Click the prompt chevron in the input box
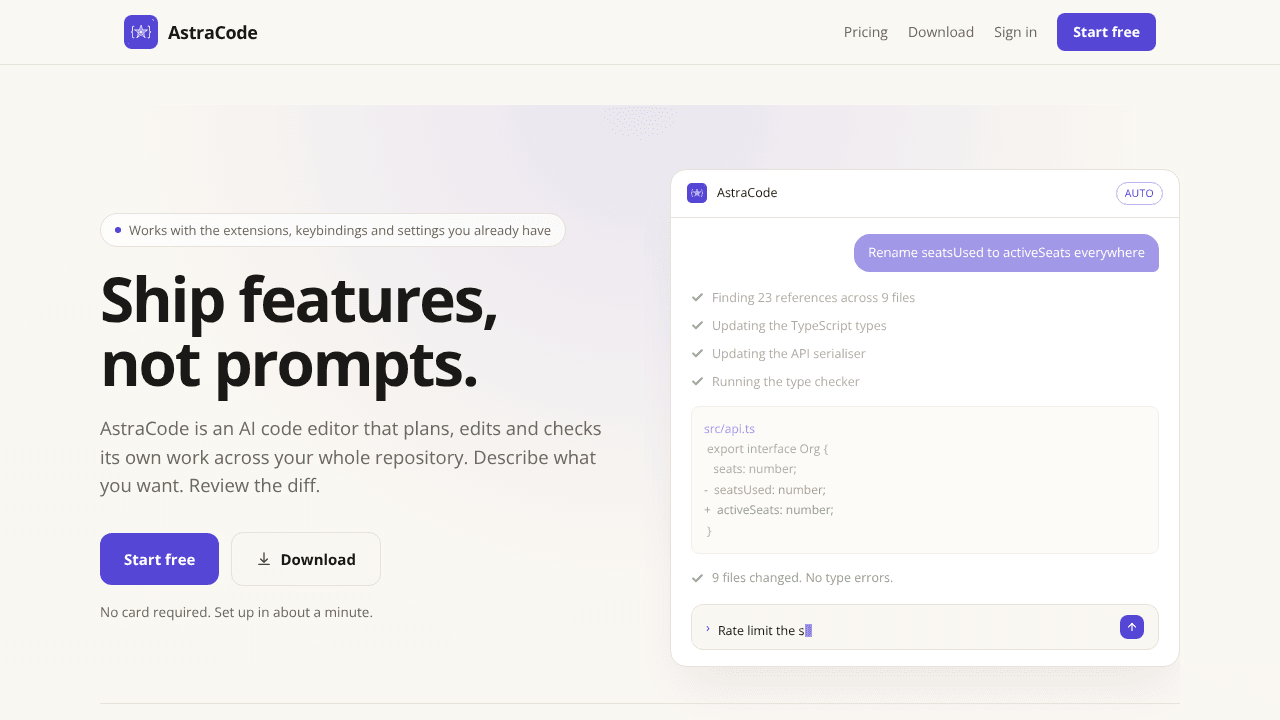The width and height of the screenshot is (1280, 720). coord(708,629)
